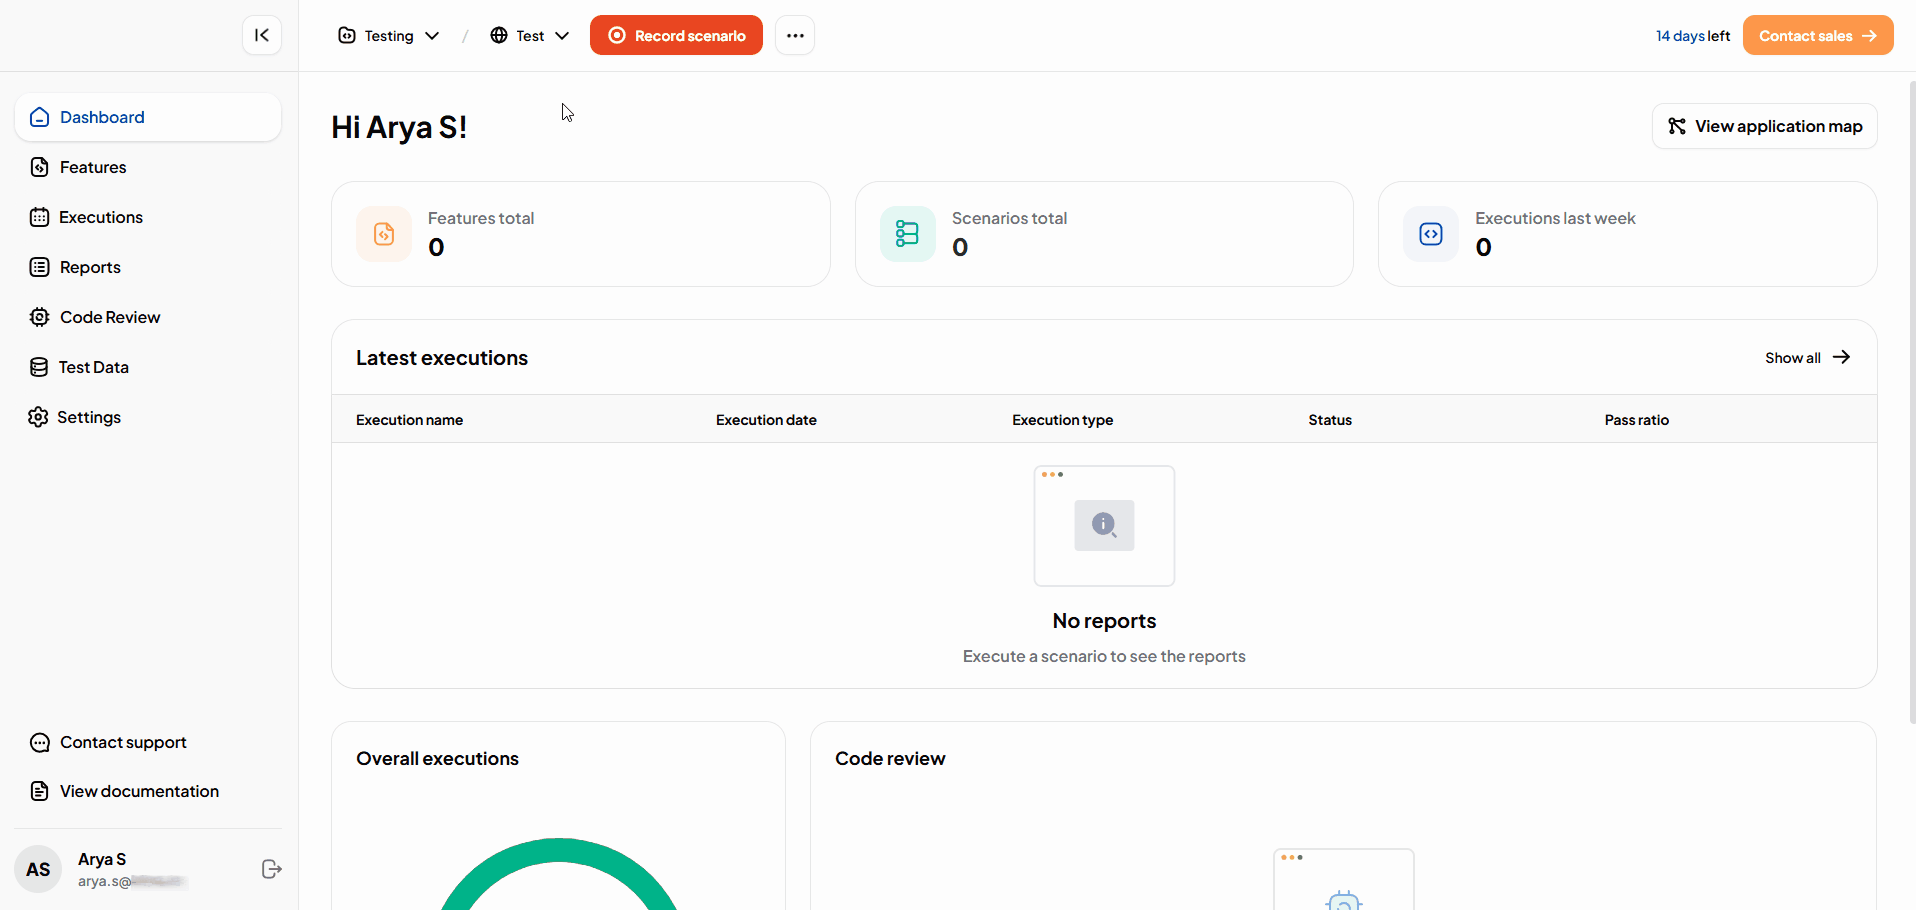1916x910 pixels.
Task: Open View application map
Action: pos(1764,126)
